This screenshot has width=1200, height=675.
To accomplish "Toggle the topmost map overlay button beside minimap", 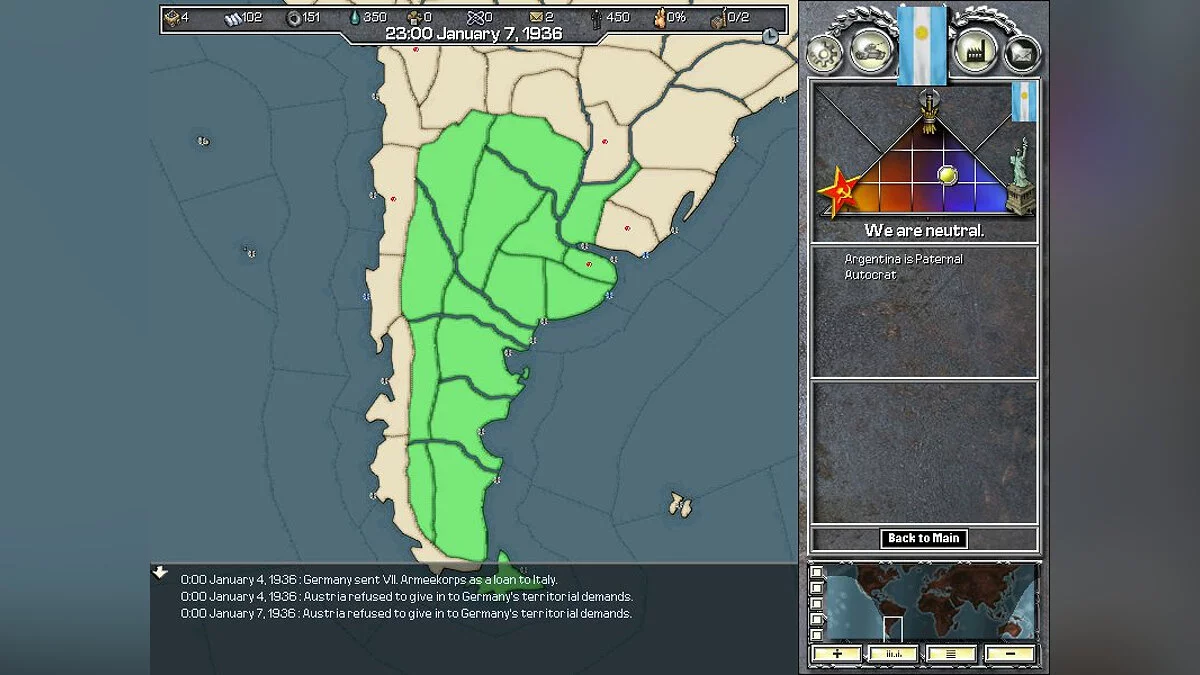I will pos(816,572).
